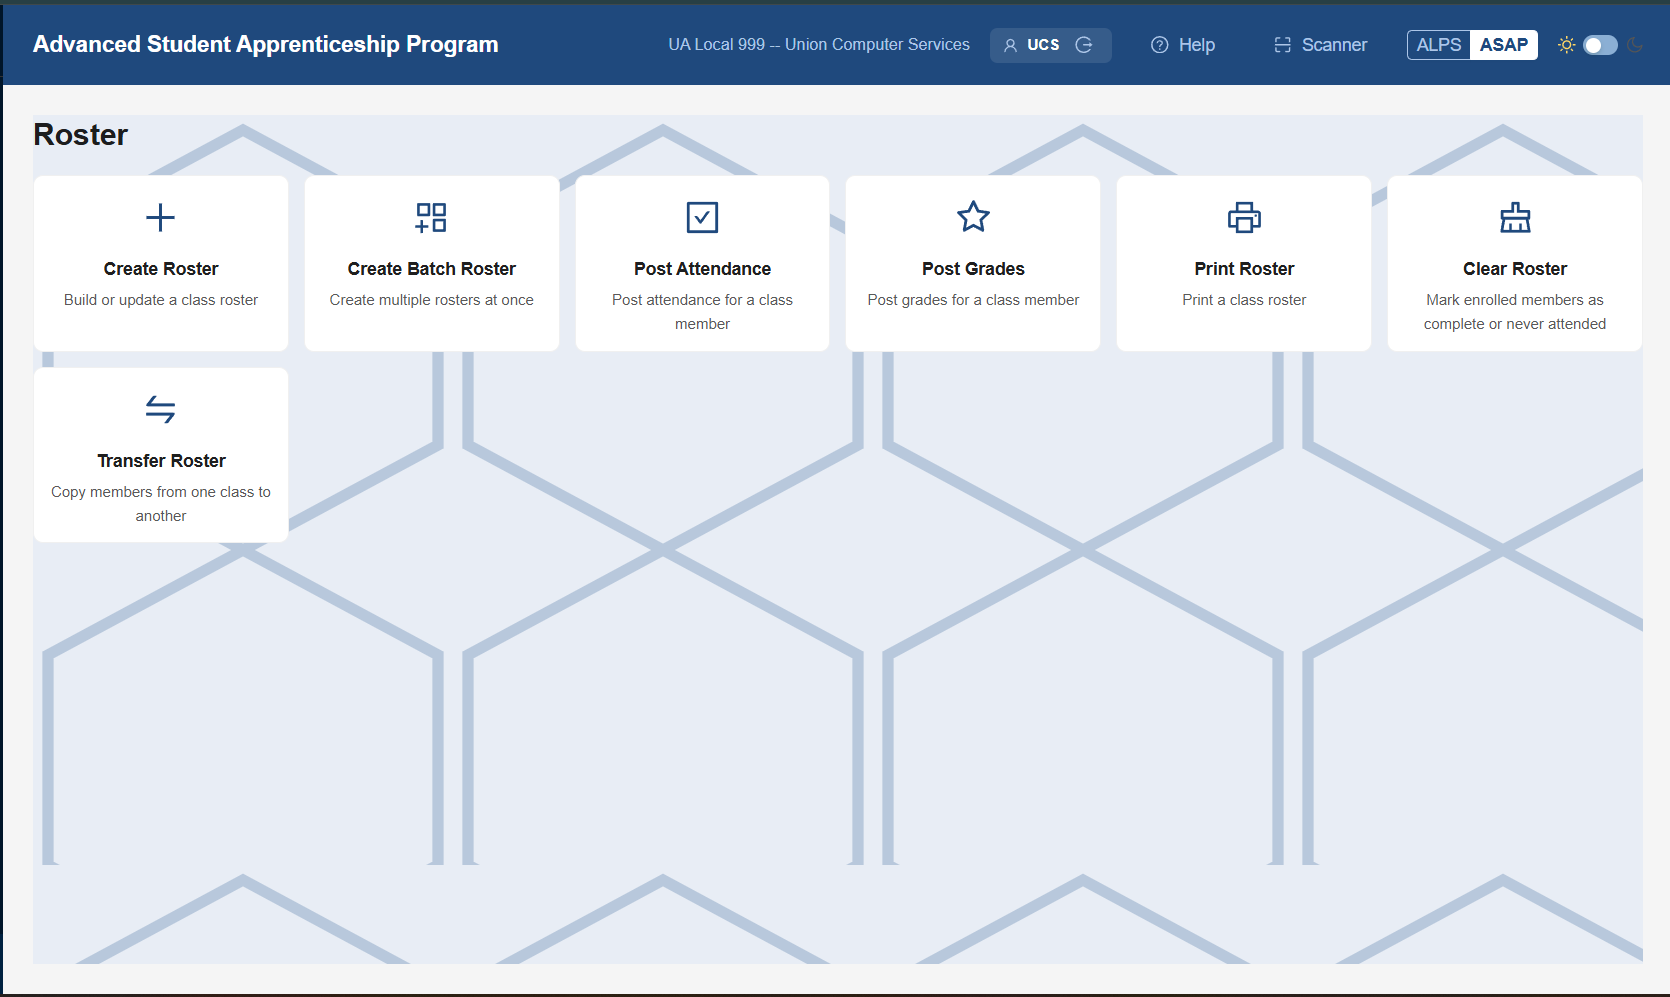Click the checkmark icon on Post Attendance card

tap(702, 217)
